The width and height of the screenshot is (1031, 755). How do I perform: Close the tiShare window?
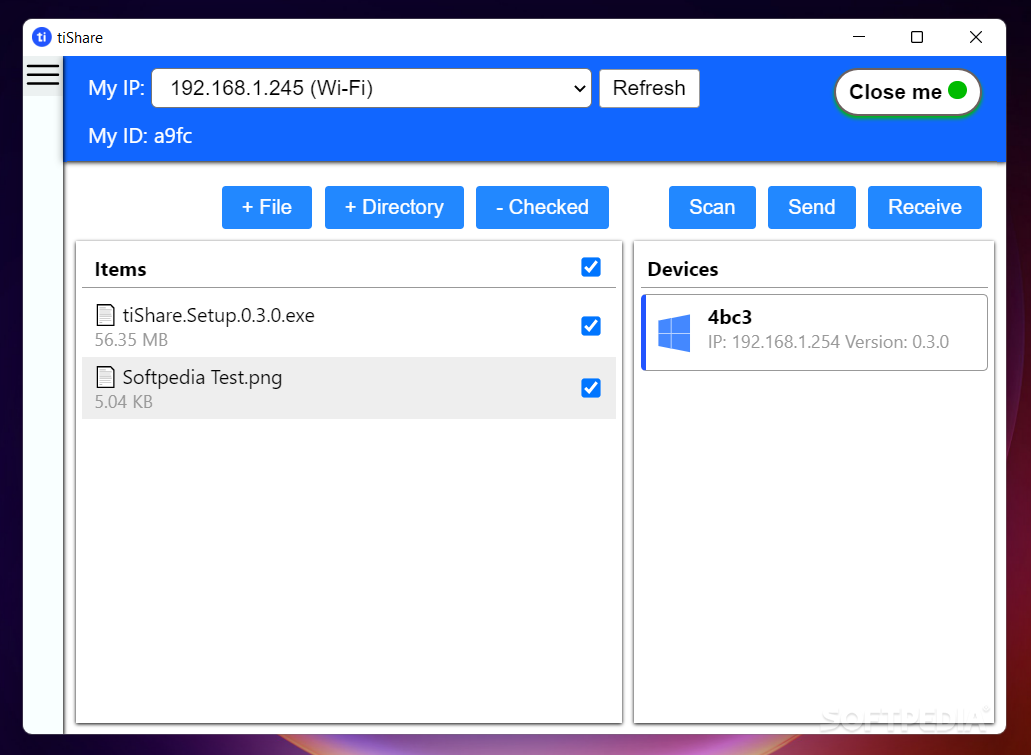point(976,37)
